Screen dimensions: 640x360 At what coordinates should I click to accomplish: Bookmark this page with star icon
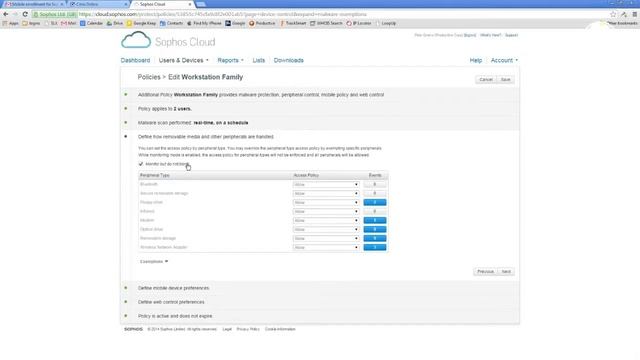tap(613, 14)
